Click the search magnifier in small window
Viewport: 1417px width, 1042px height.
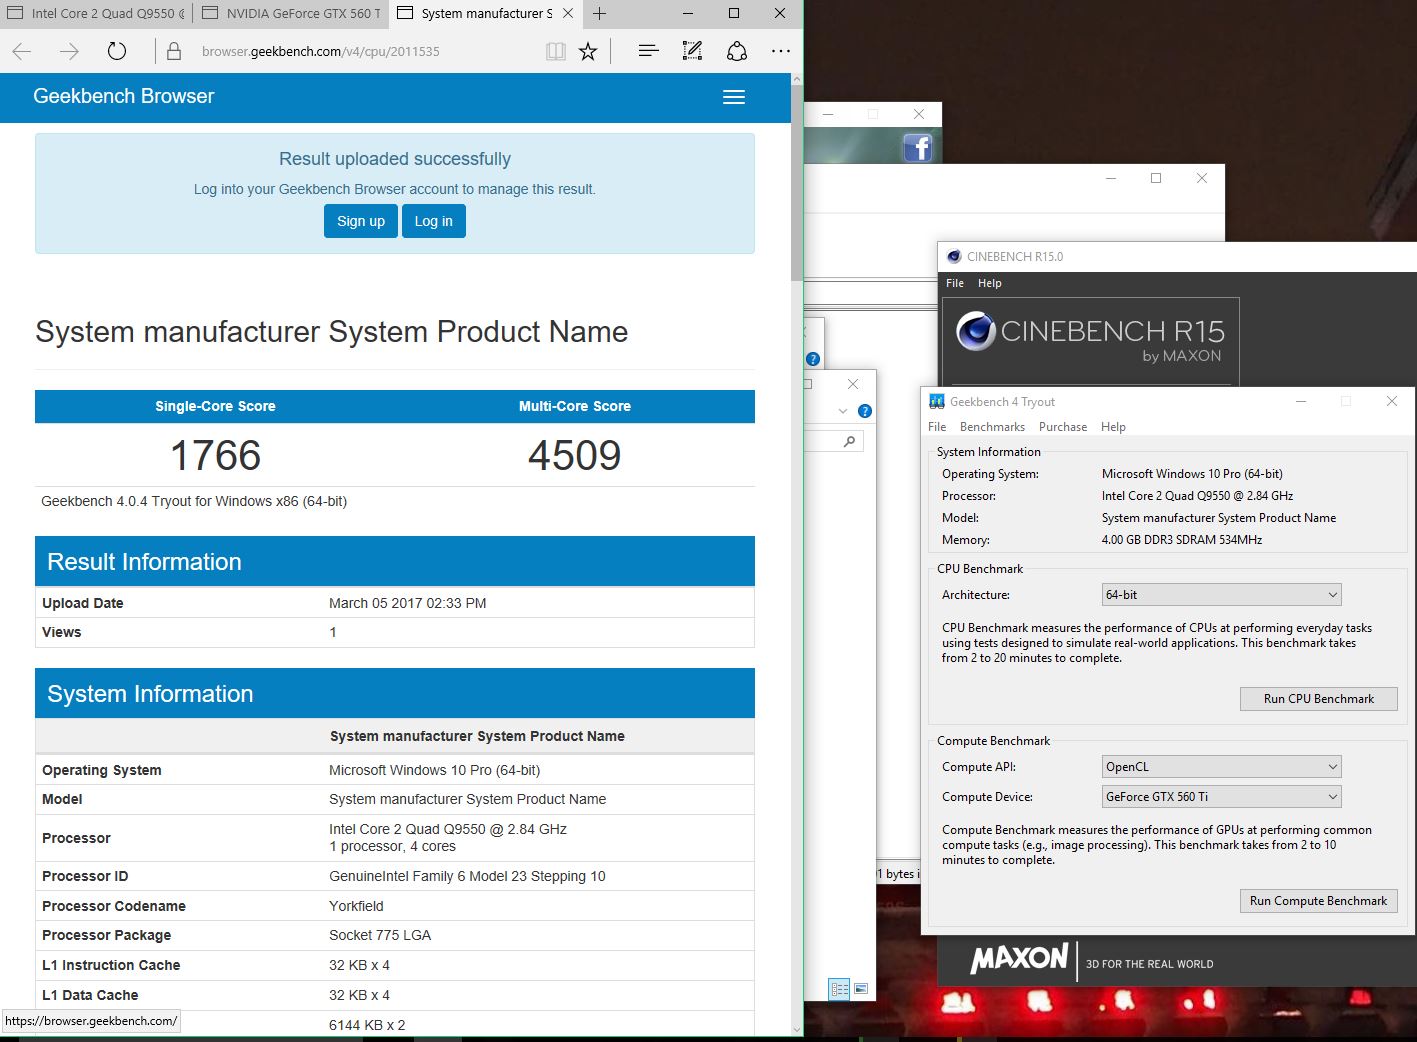coord(849,441)
